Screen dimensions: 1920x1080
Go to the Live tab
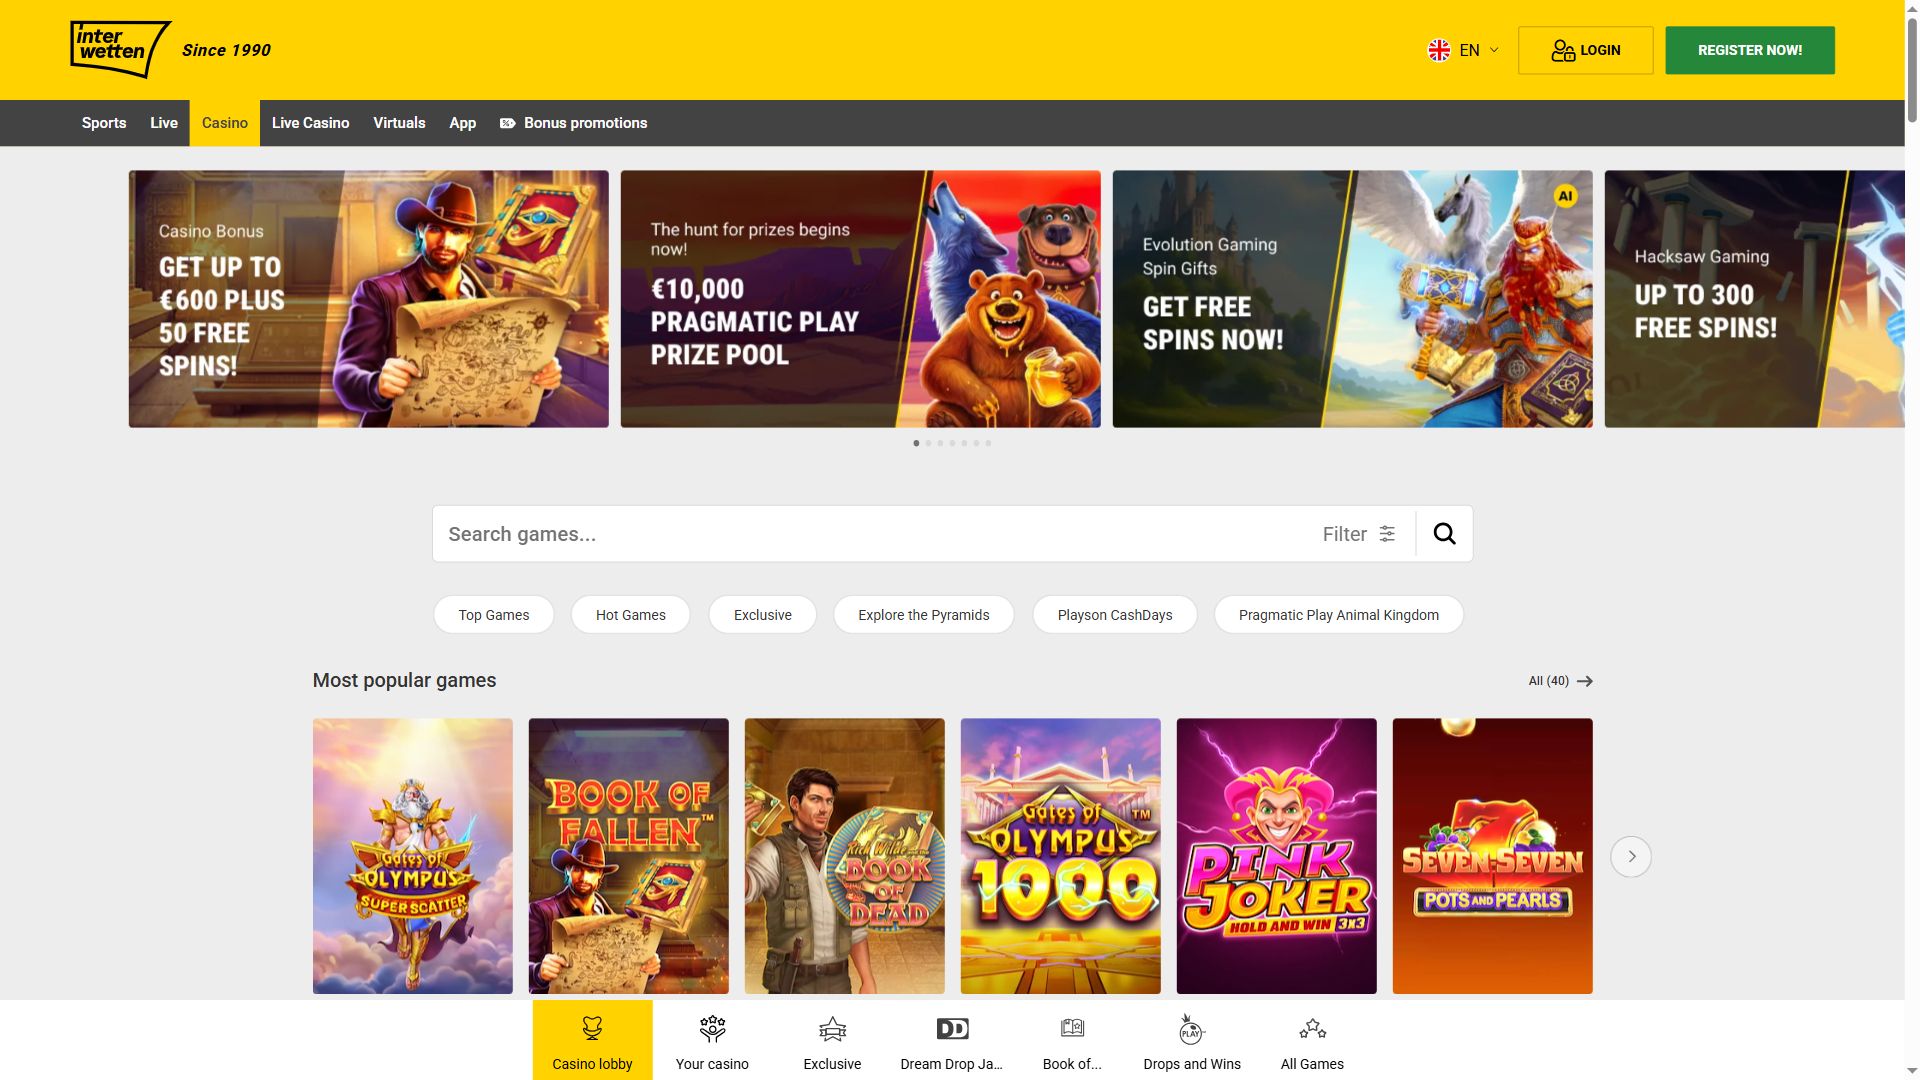[x=164, y=123]
